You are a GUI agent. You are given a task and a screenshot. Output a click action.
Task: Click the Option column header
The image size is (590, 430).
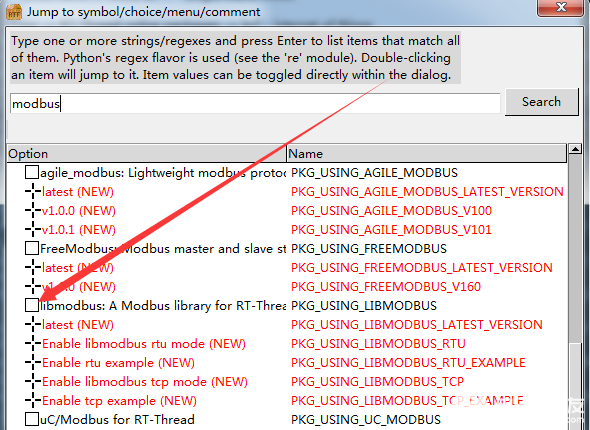tap(147, 153)
